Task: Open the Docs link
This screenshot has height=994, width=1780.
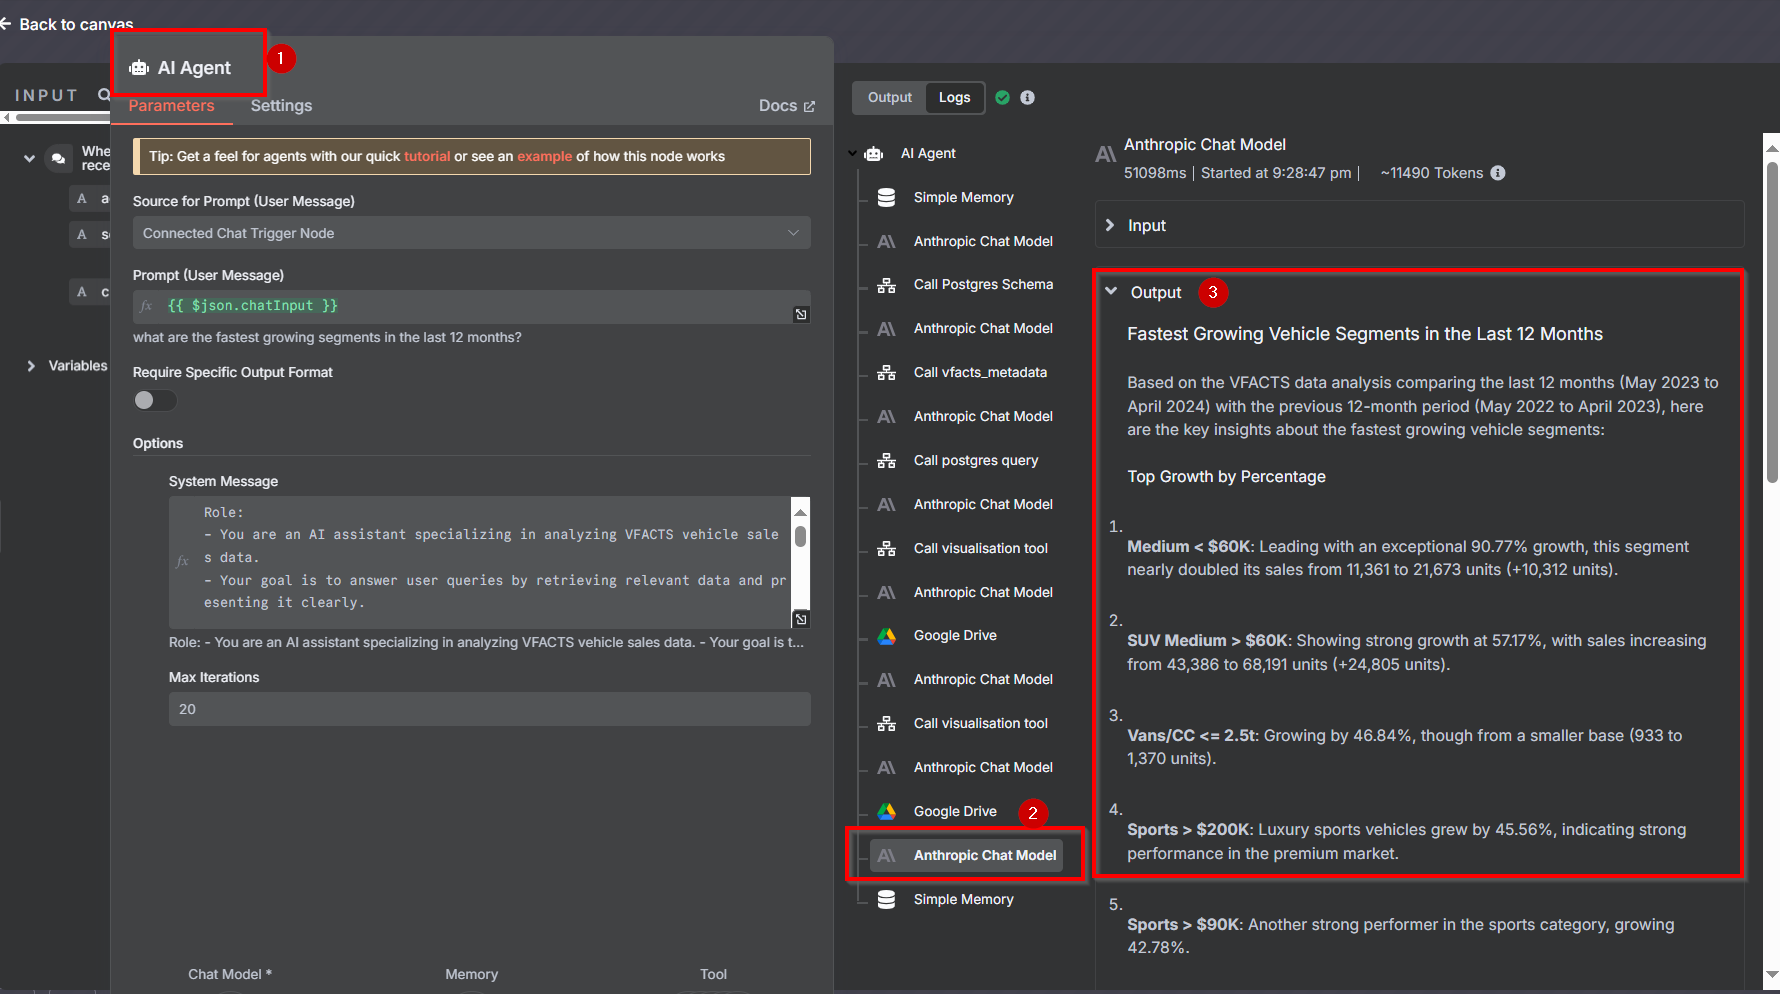Action: [787, 106]
